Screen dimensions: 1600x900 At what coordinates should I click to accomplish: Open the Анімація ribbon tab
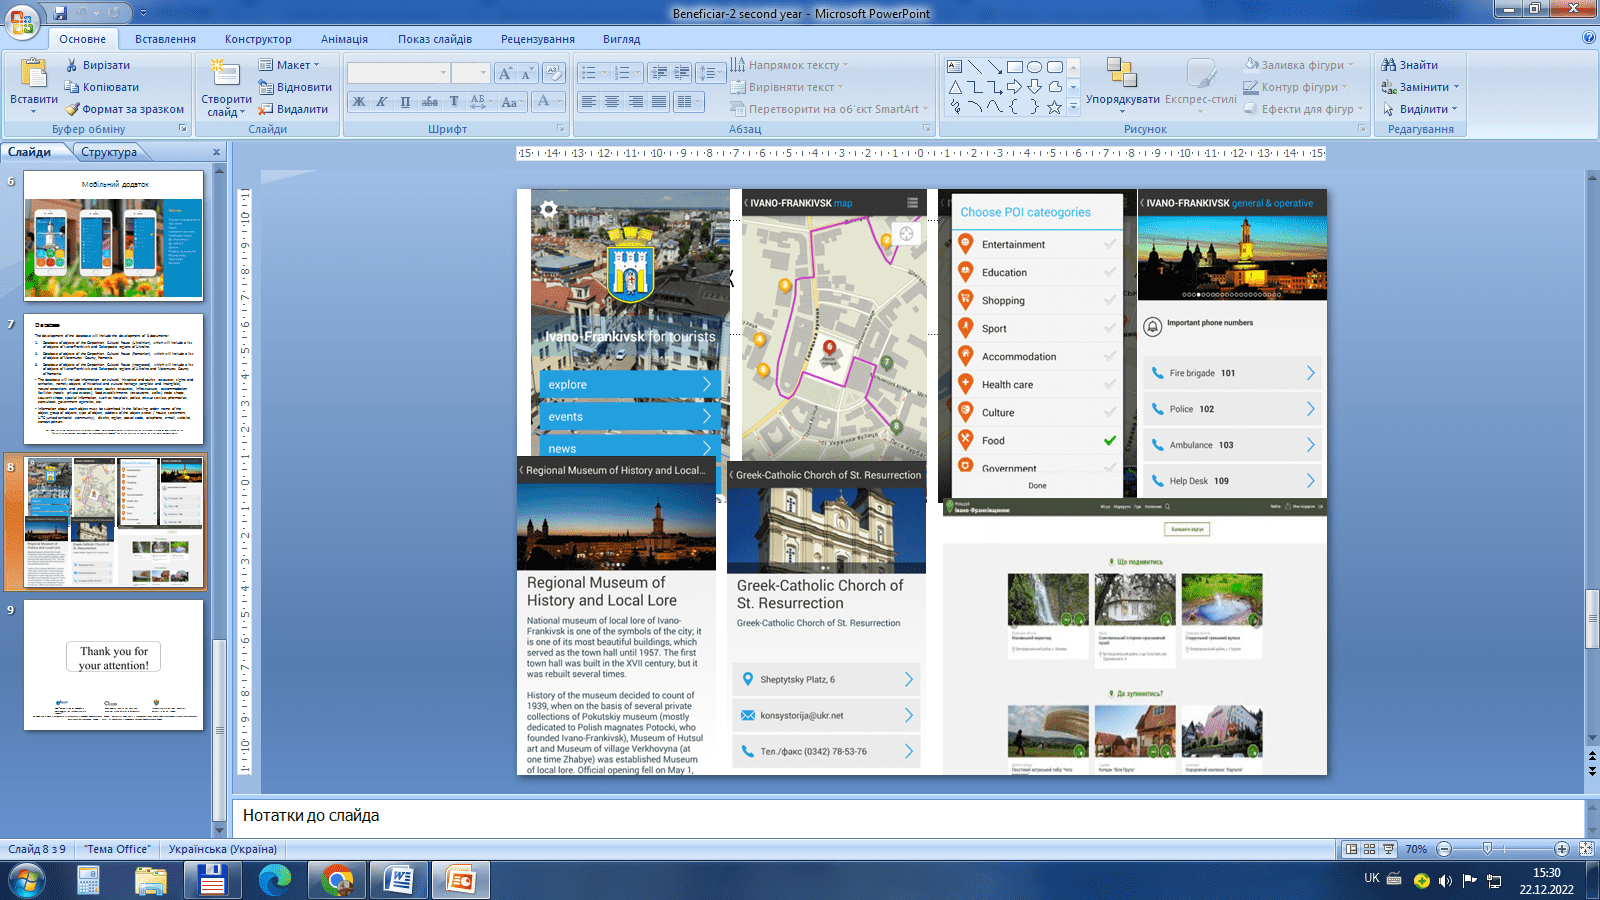[x=344, y=39]
